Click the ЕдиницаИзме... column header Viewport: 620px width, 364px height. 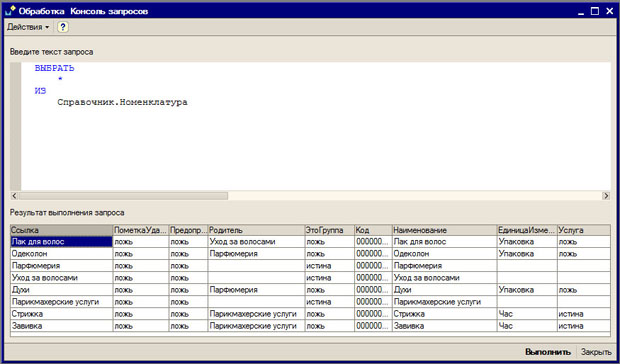pyautogui.click(x=527, y=230)
